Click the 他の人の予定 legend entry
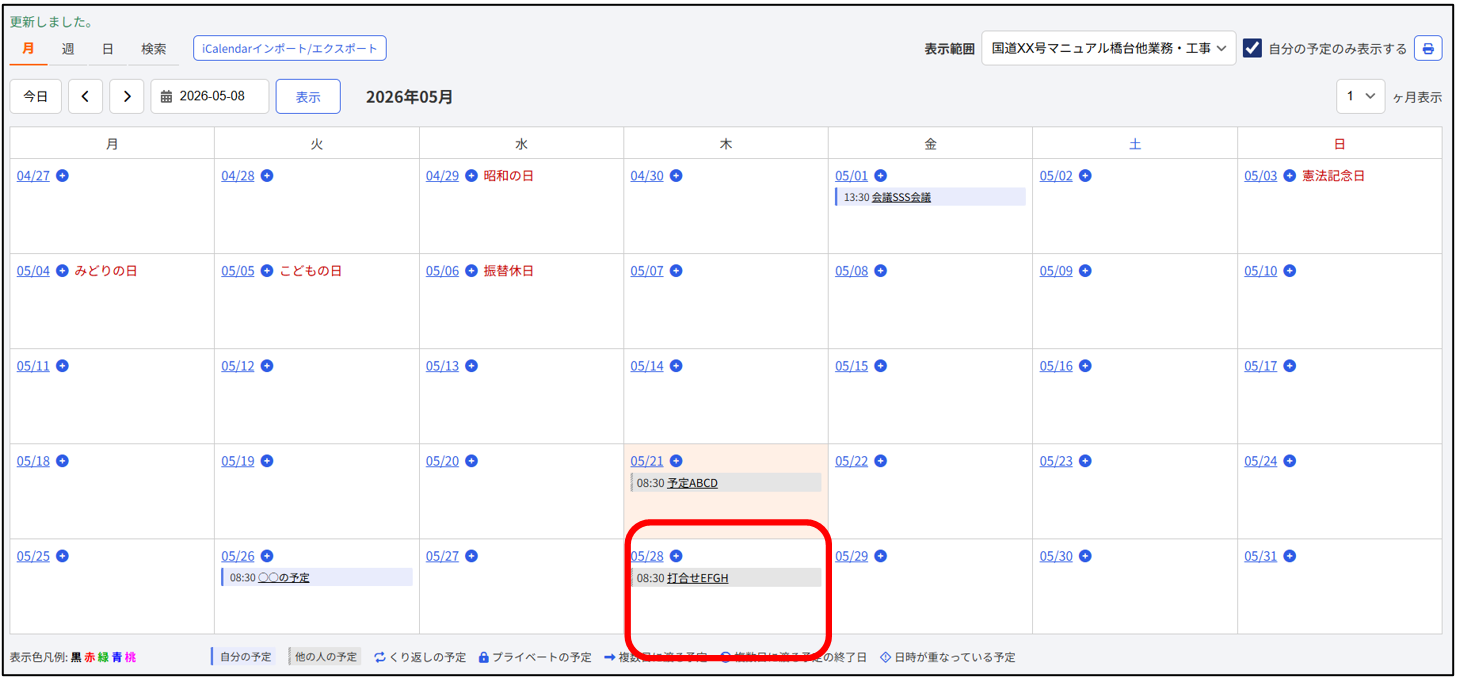Image resolution: width=1458 pixels, height=682 pixels. tap(325, 657)
